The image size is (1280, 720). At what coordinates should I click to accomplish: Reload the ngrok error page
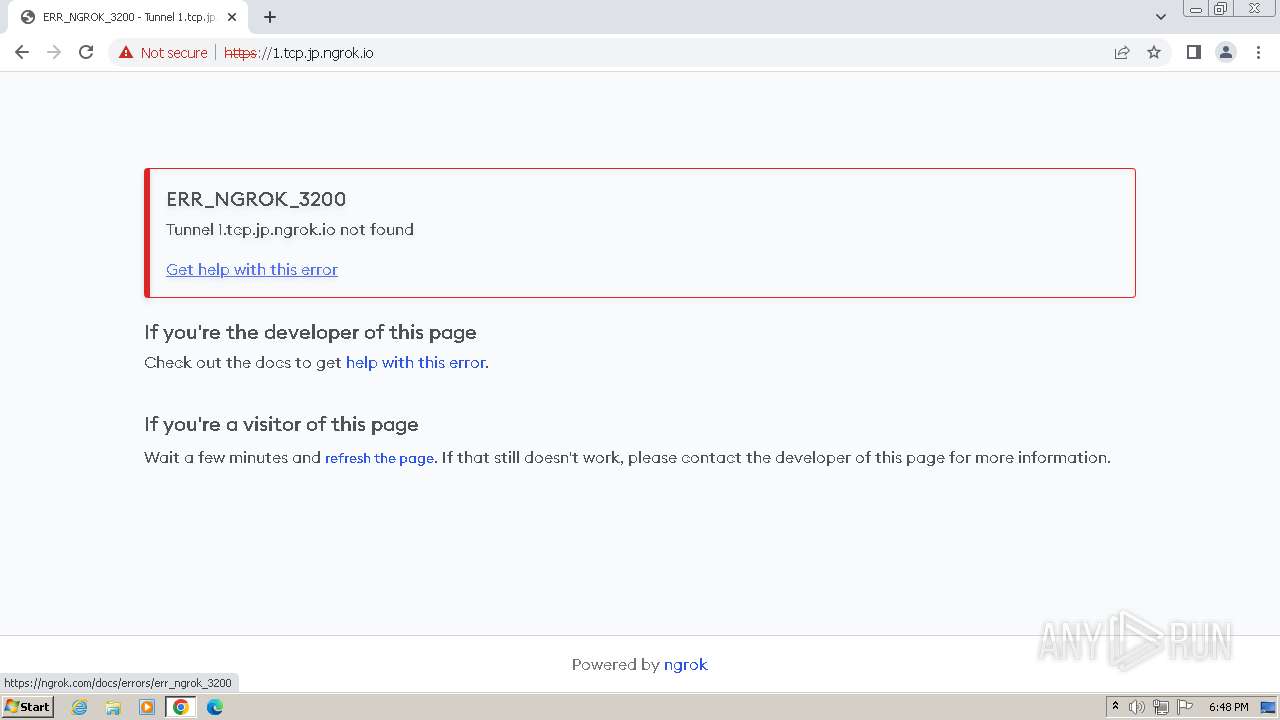click(86, 52)
